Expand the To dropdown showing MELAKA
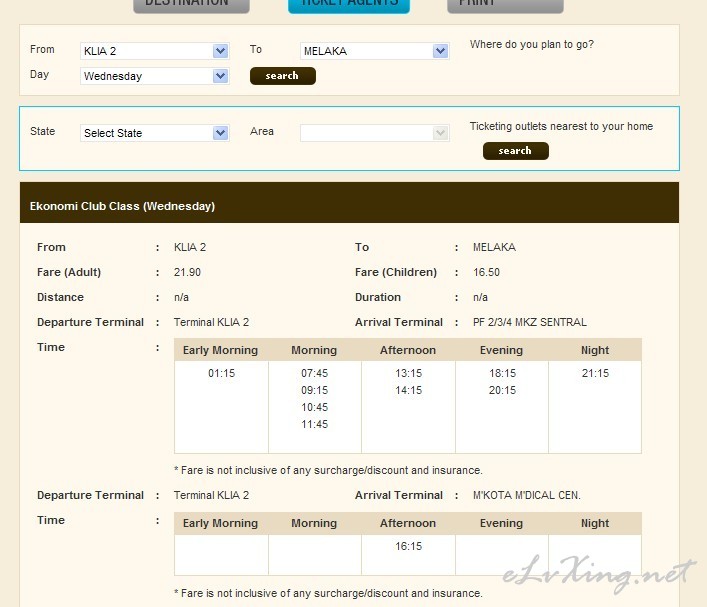 pyautogui.click(x=374, y=51)
